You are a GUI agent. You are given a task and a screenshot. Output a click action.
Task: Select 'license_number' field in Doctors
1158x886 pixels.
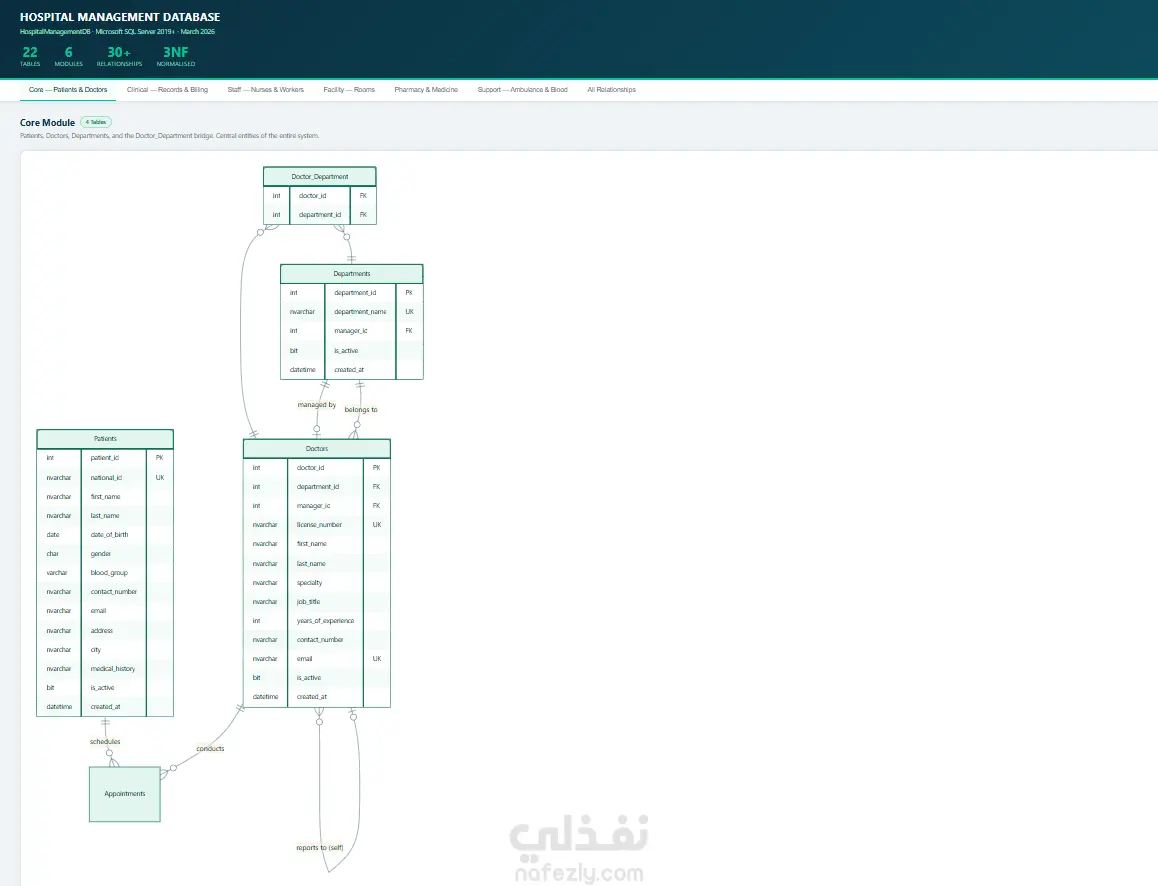(317, 525)
